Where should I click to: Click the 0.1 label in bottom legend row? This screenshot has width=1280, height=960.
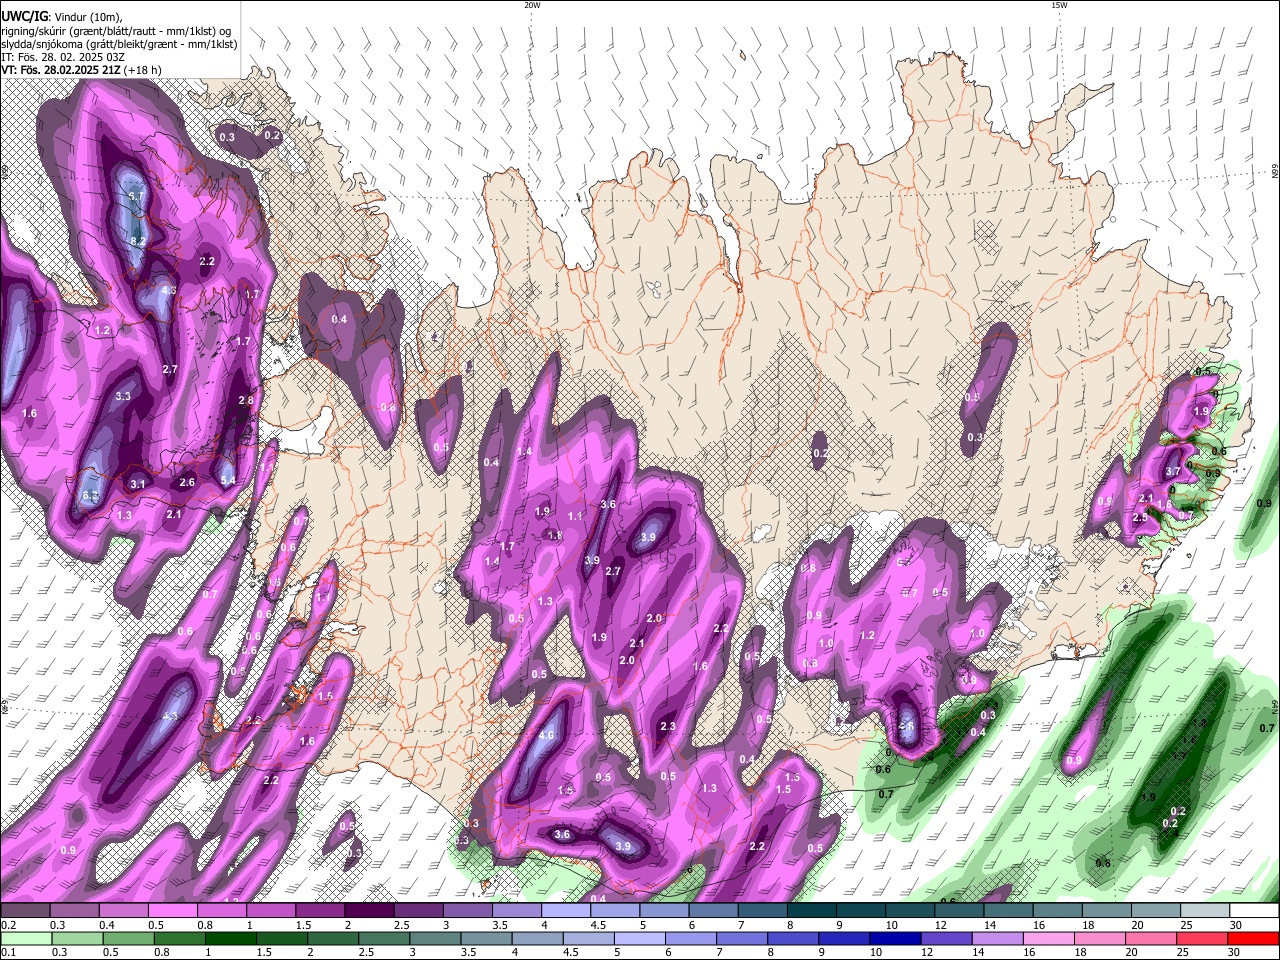(8, 953)
